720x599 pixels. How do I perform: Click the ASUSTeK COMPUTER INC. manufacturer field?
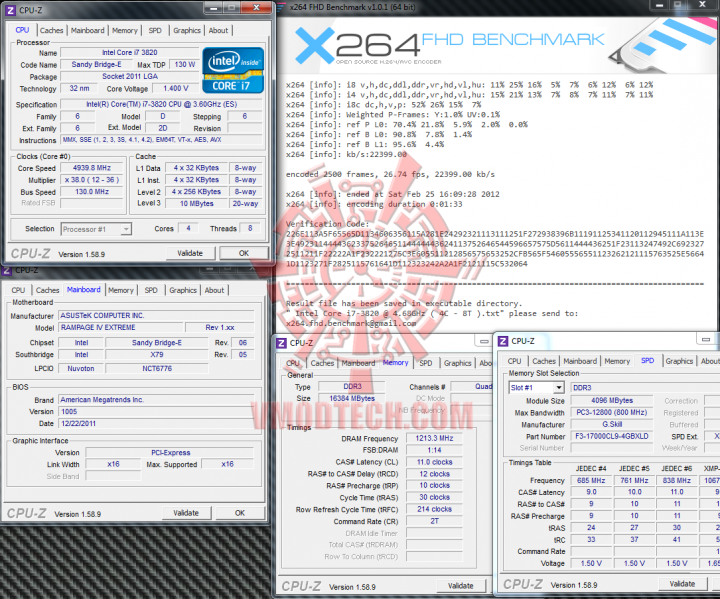[157, 316]
